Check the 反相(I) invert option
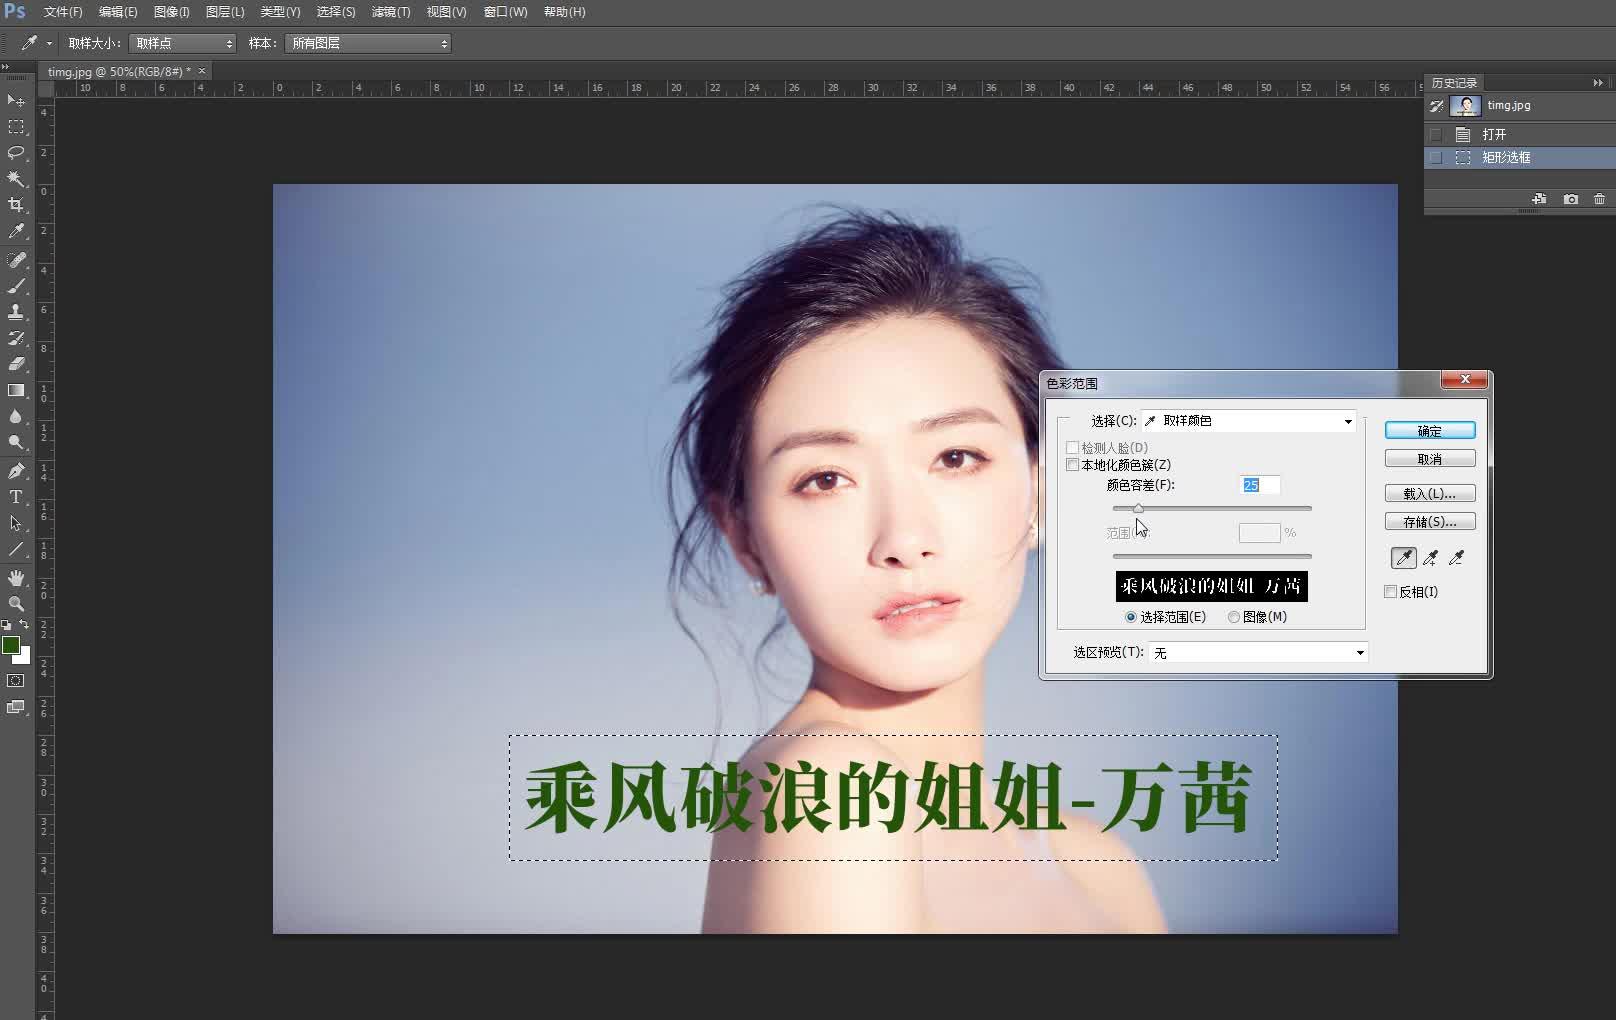The image size is (1616, 1020). pos(1390,591)
